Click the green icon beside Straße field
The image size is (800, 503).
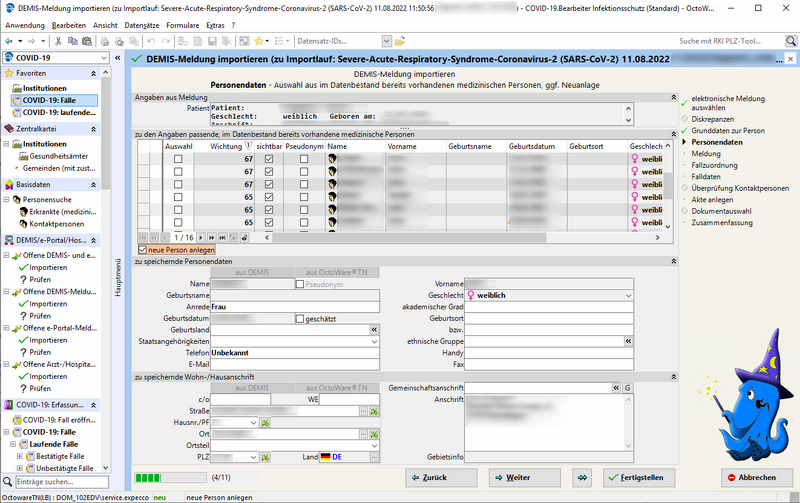tap(375, 411)
